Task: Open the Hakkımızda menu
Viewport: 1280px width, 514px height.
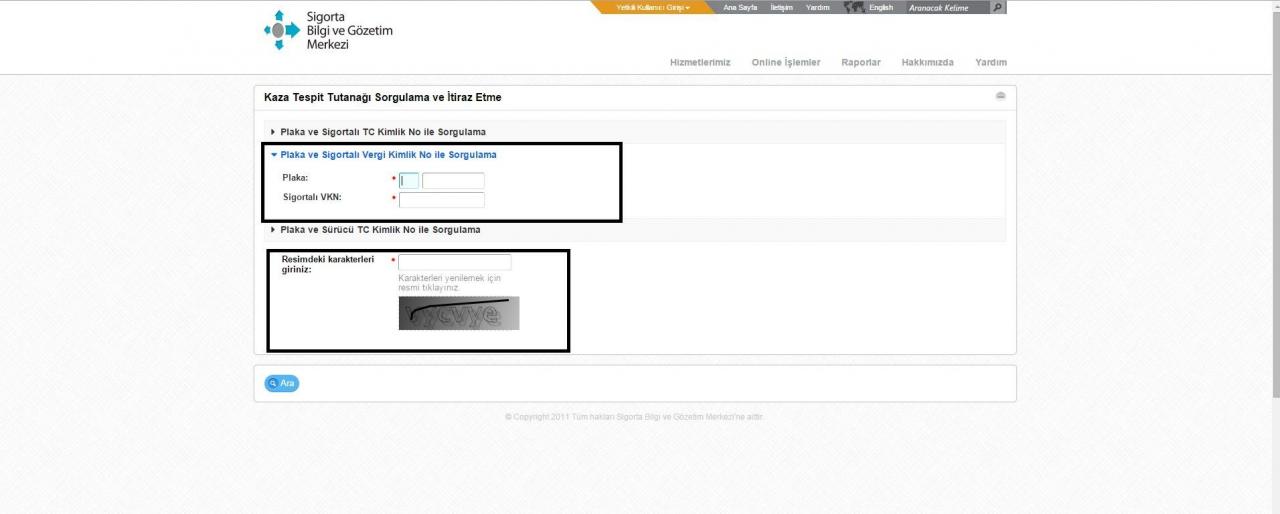Action: click(927, 62)
